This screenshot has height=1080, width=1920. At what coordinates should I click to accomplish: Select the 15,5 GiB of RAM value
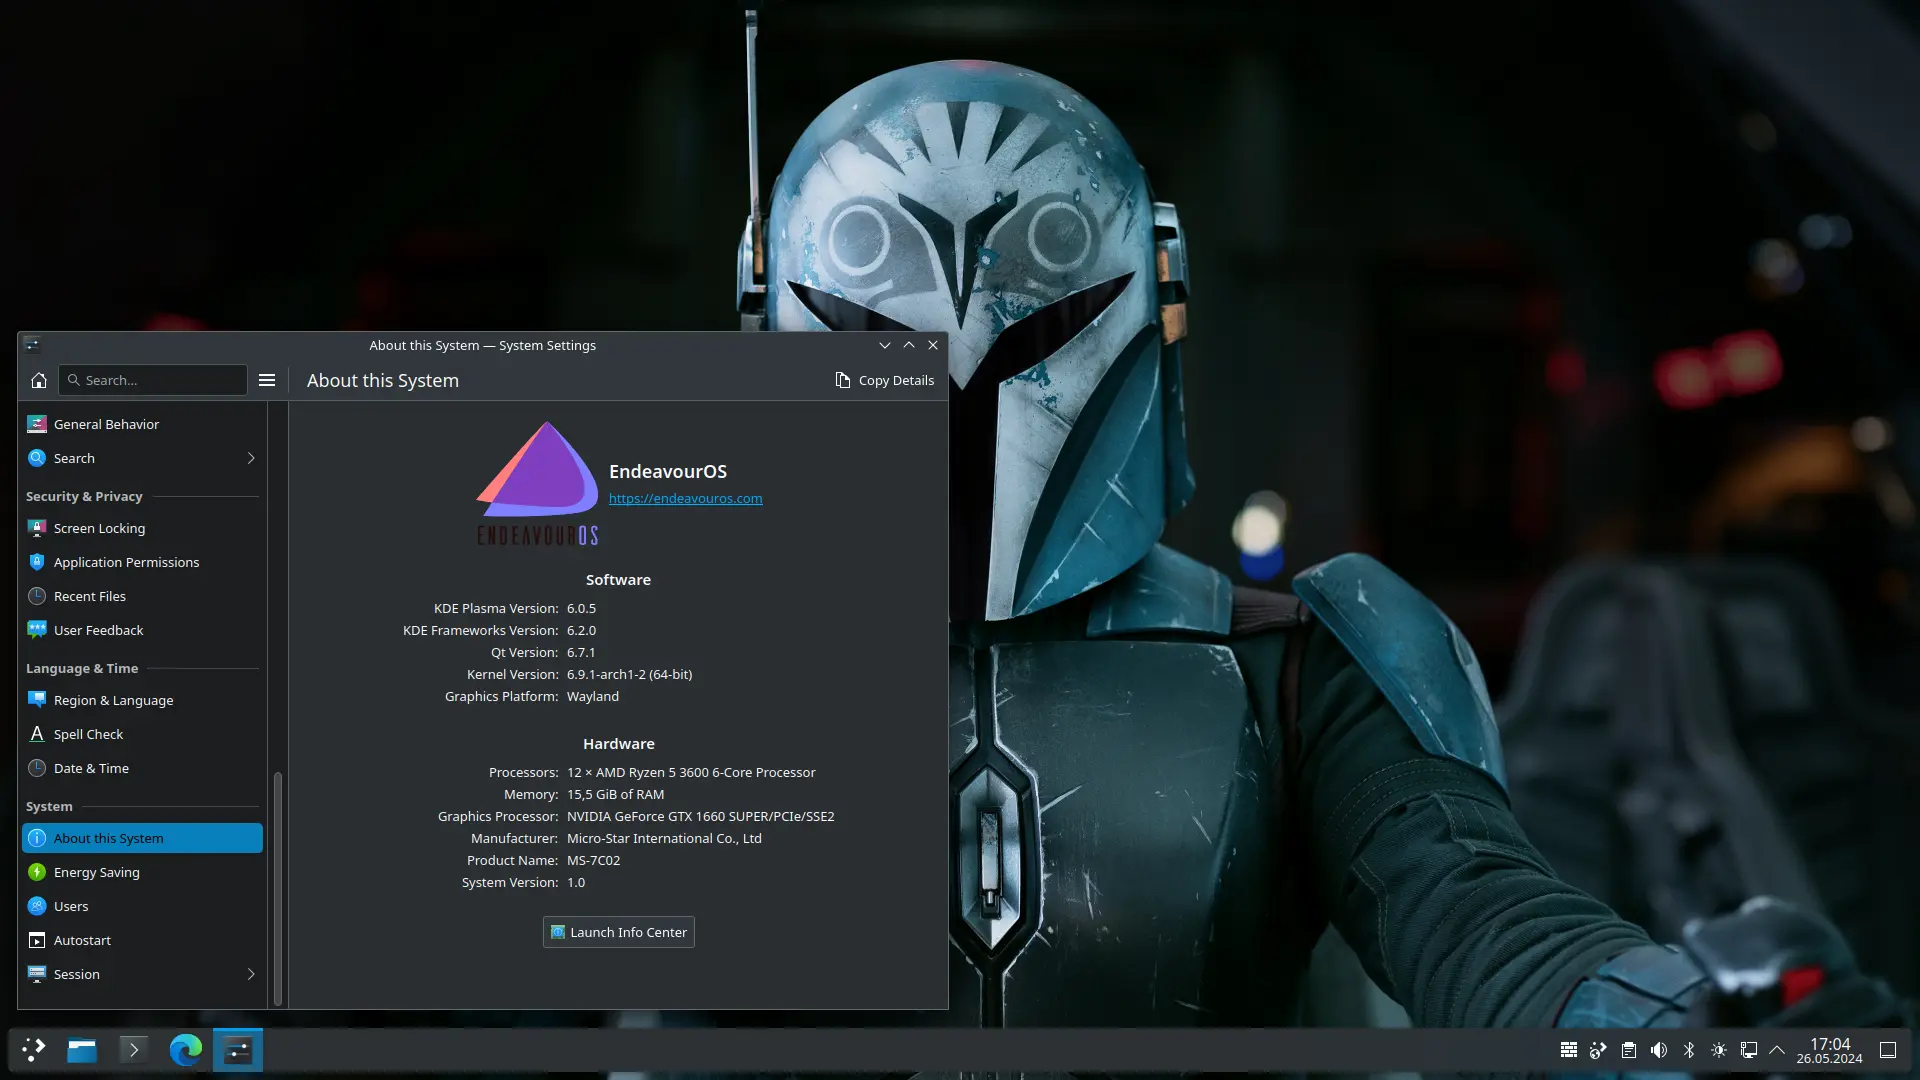615,794
